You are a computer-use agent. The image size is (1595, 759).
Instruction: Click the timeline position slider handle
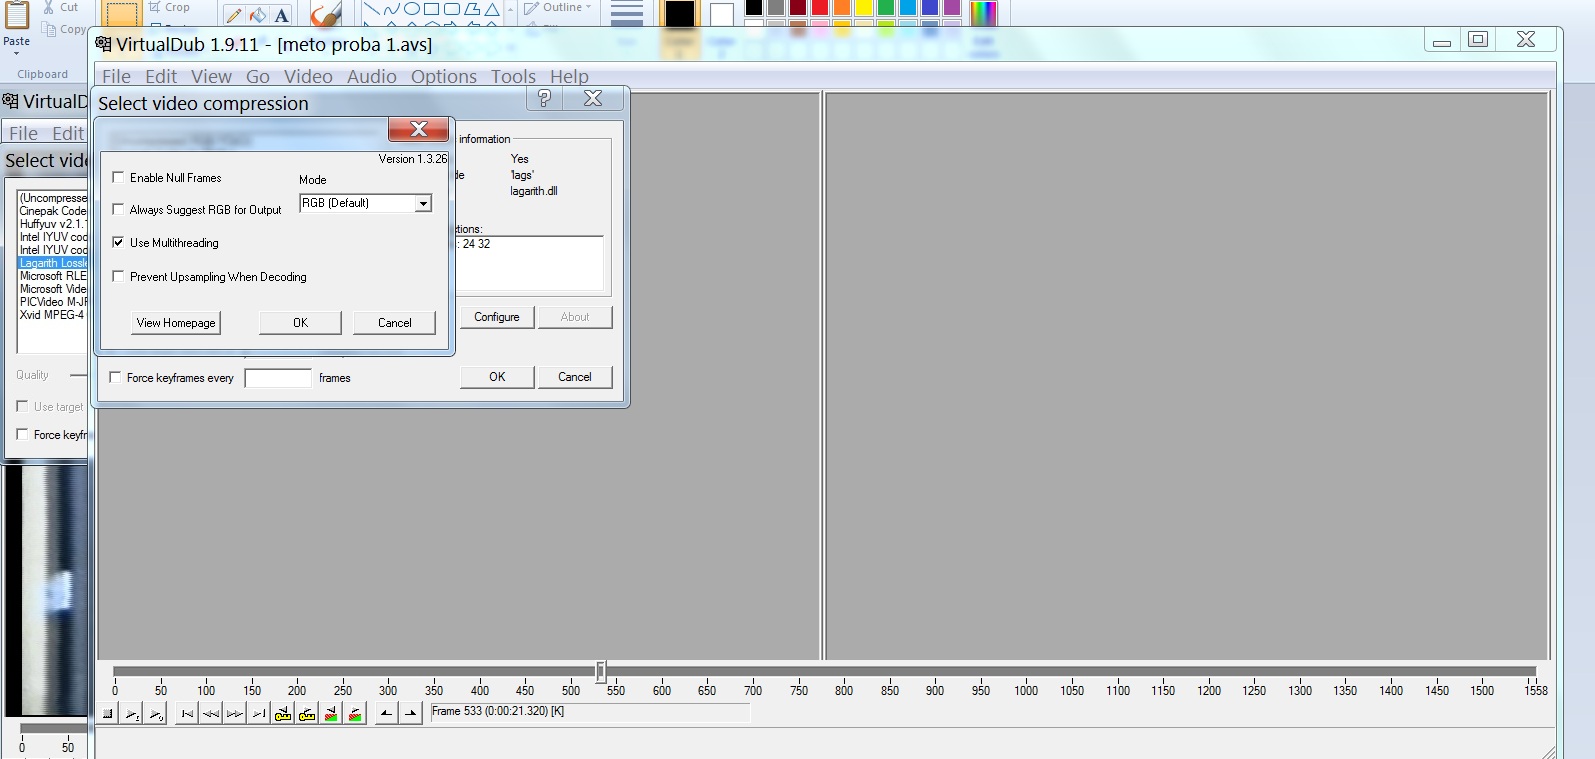[x=601, y=672]
